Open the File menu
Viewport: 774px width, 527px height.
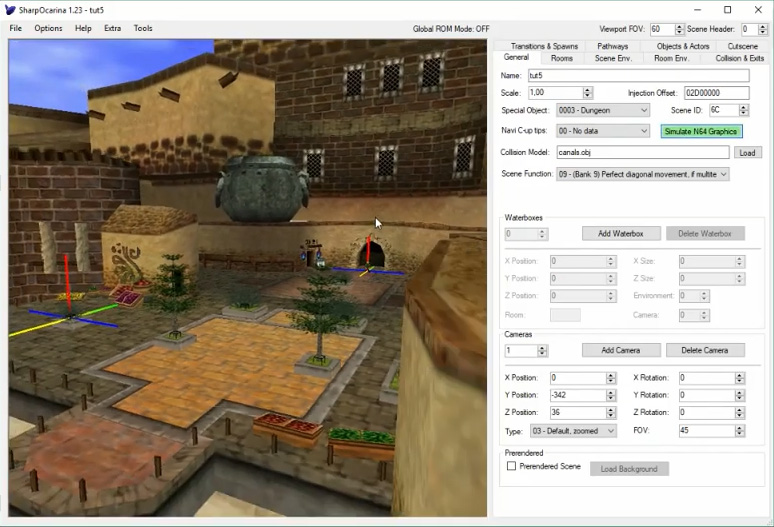pyautogui.click(x=16, y=28)
